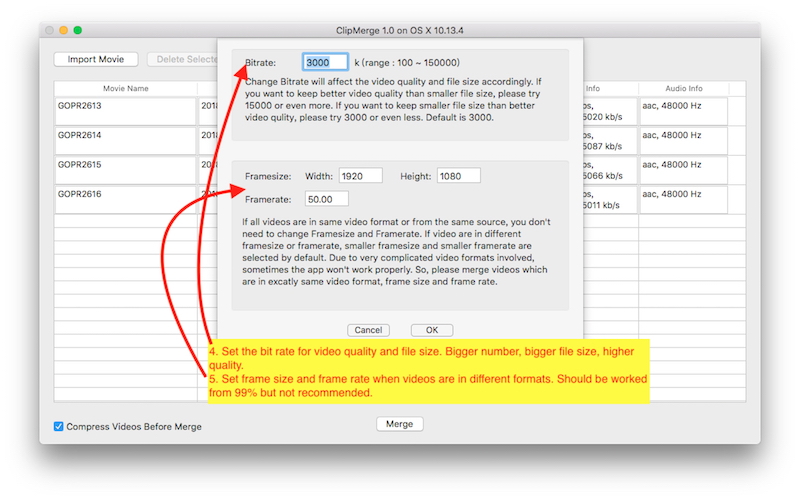Click the Merge button

(x=399, y=424)
